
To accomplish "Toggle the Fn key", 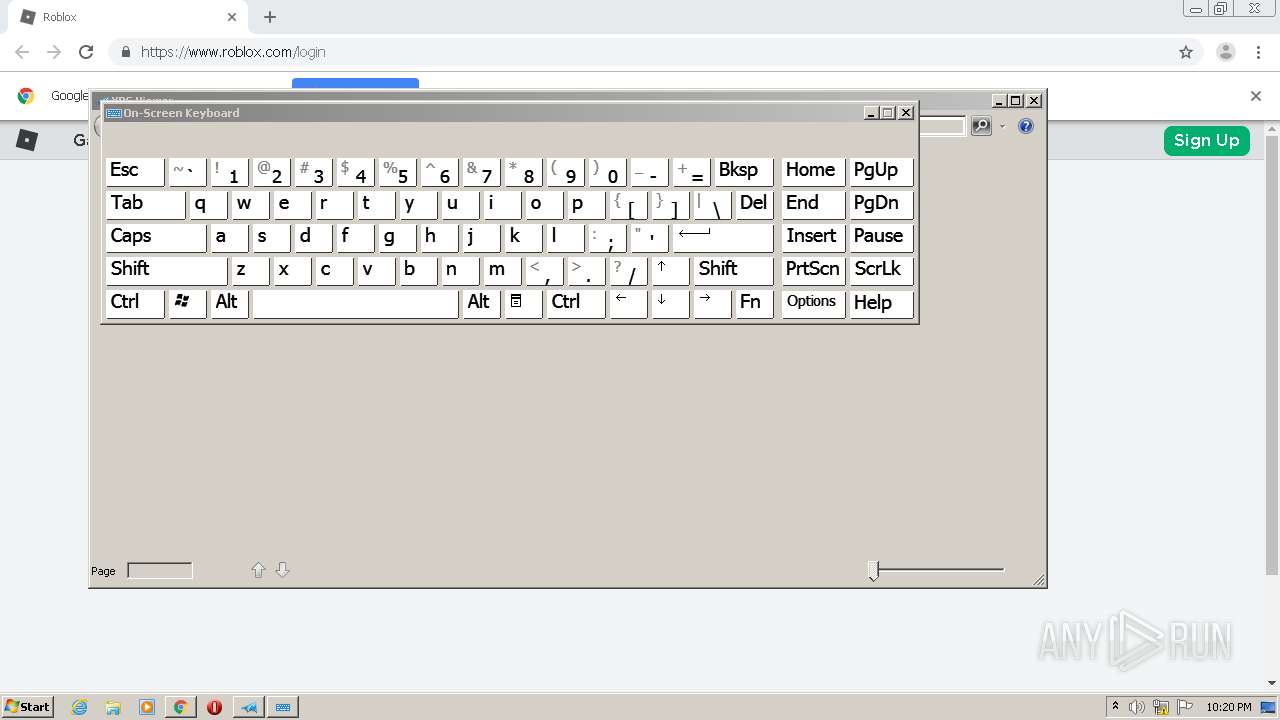I will coord(754,303).
